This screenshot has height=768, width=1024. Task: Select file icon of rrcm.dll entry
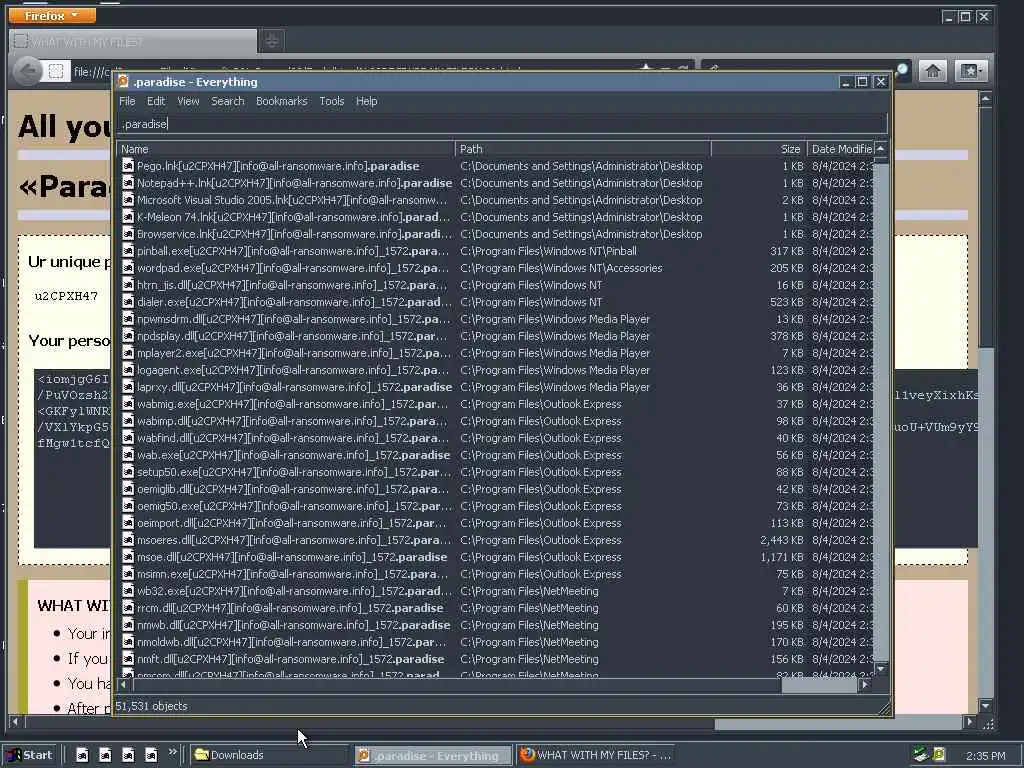tap(128, 608)
